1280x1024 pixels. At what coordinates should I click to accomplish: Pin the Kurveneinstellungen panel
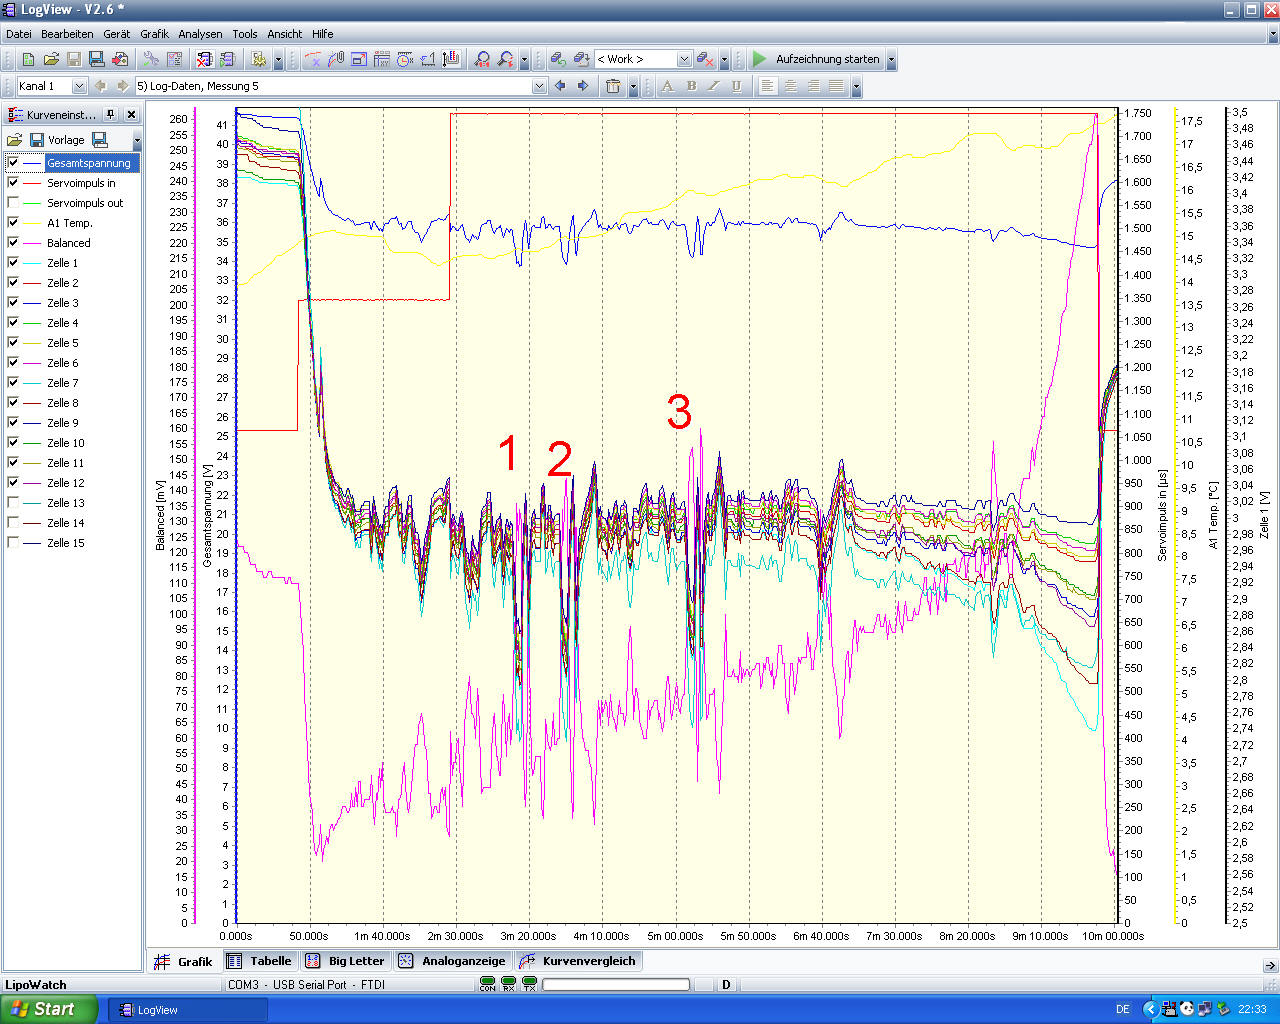pyautogui.click(x=111, y=115)
